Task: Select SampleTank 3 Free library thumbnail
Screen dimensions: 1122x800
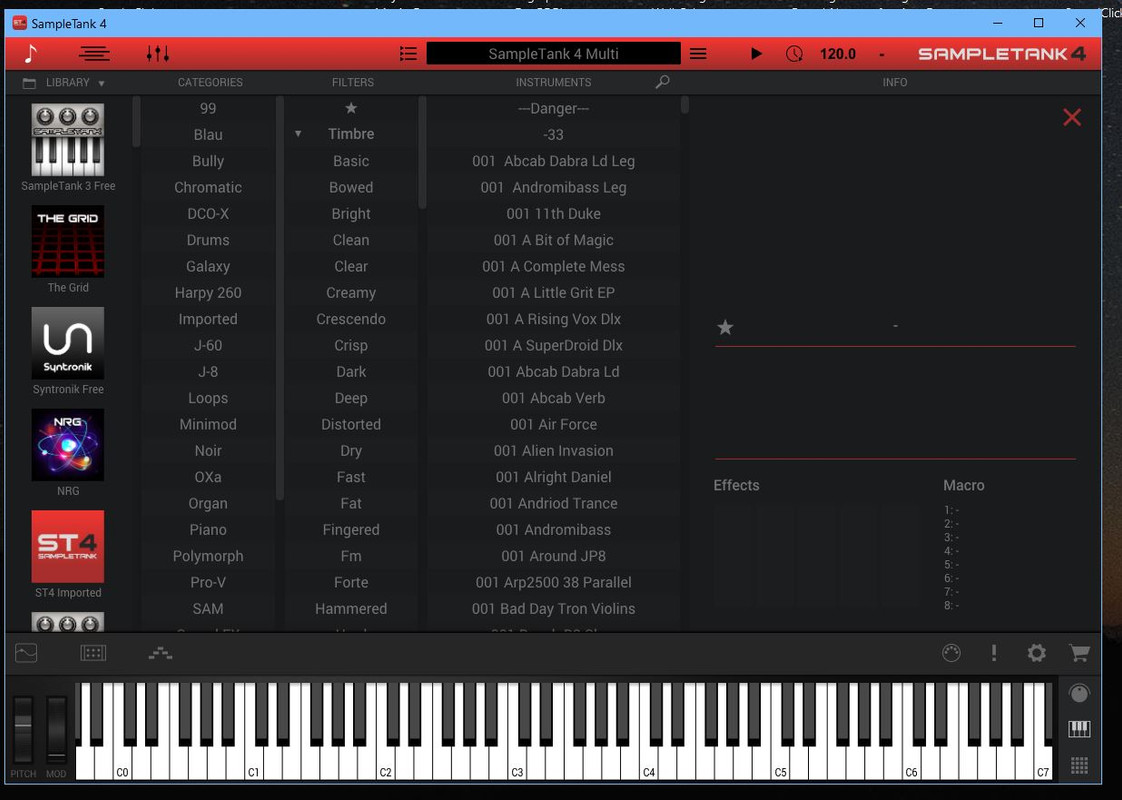Action: [68, 140]
